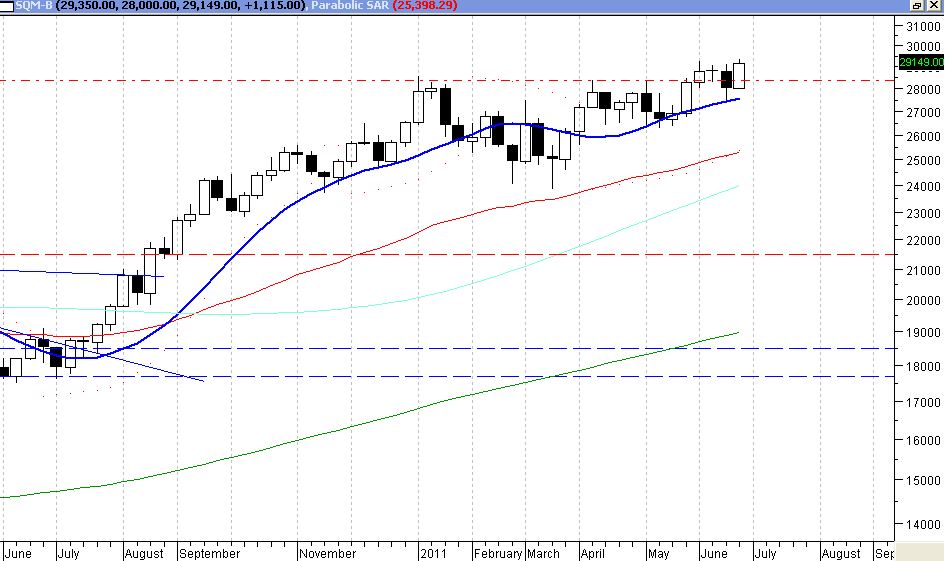Click the 15000 price axis label

tap(923, 481)
